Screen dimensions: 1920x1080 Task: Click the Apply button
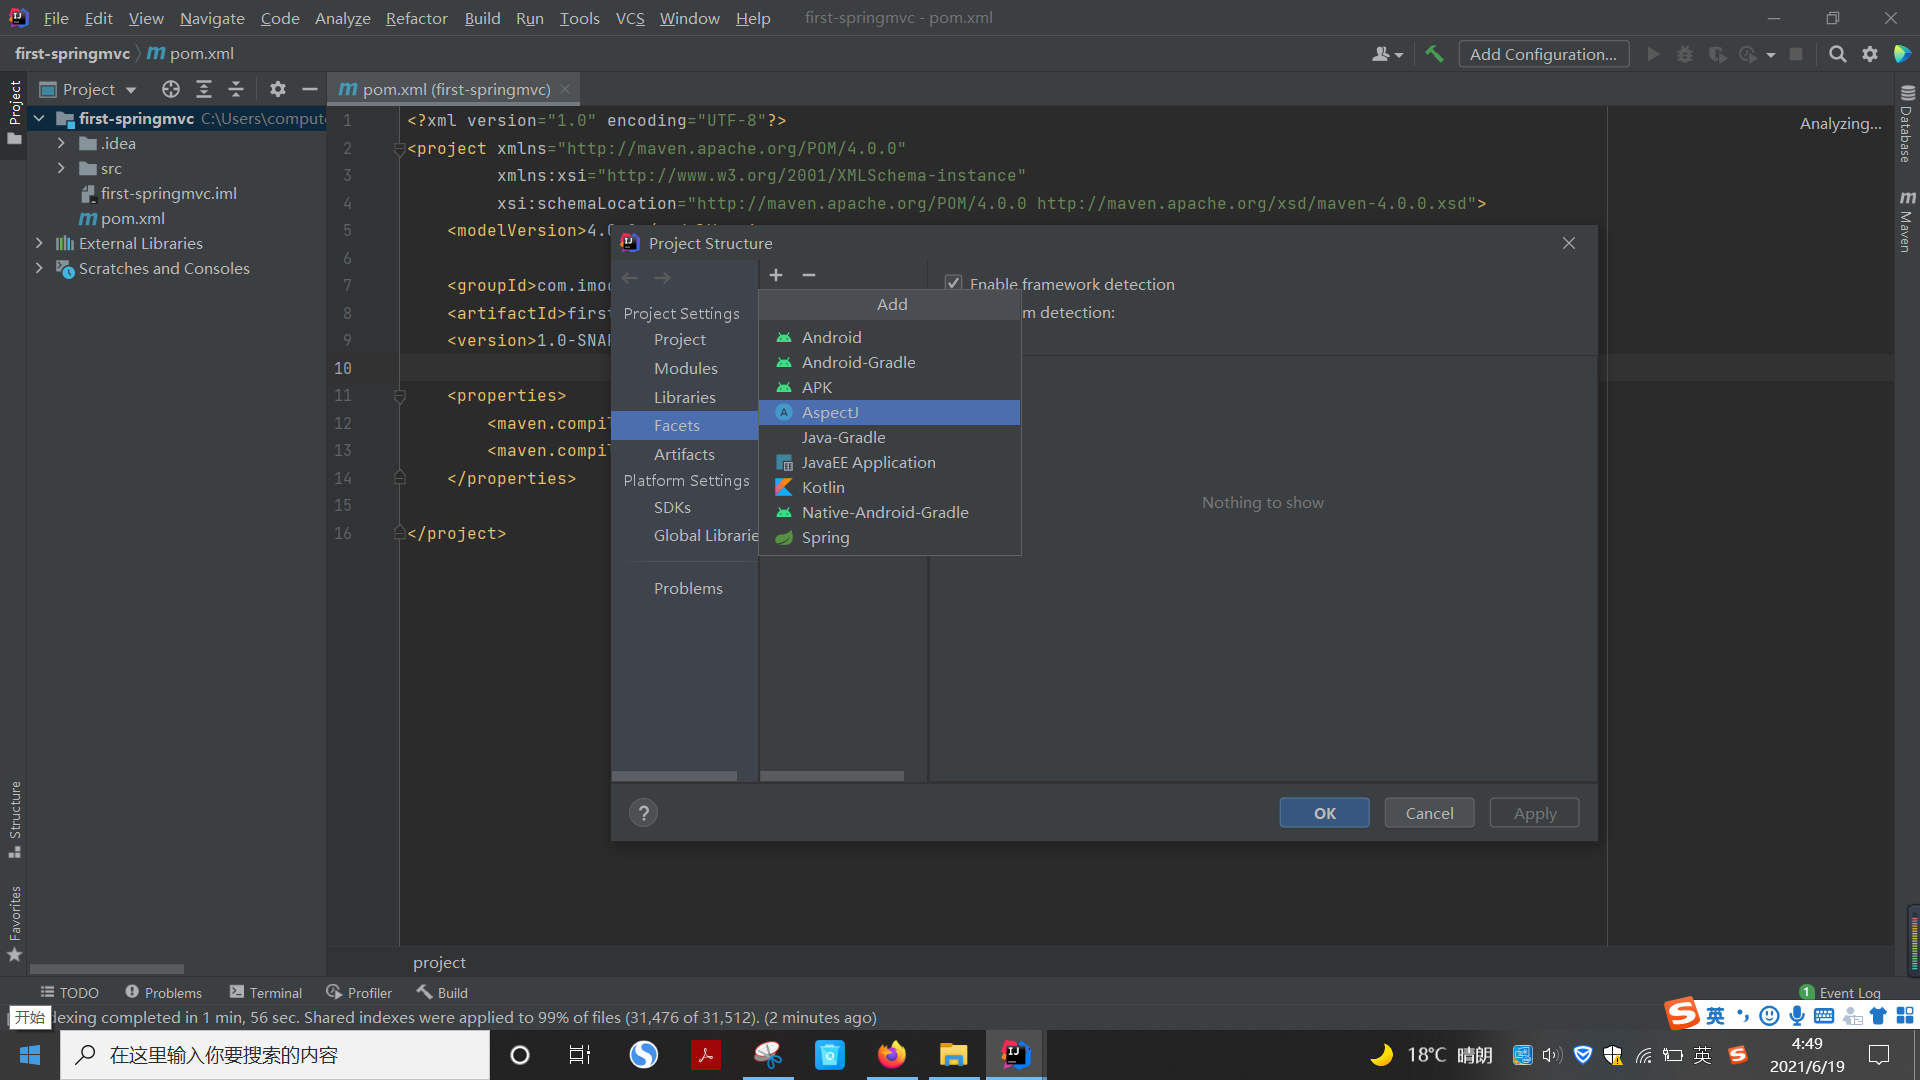[1535, 813]
